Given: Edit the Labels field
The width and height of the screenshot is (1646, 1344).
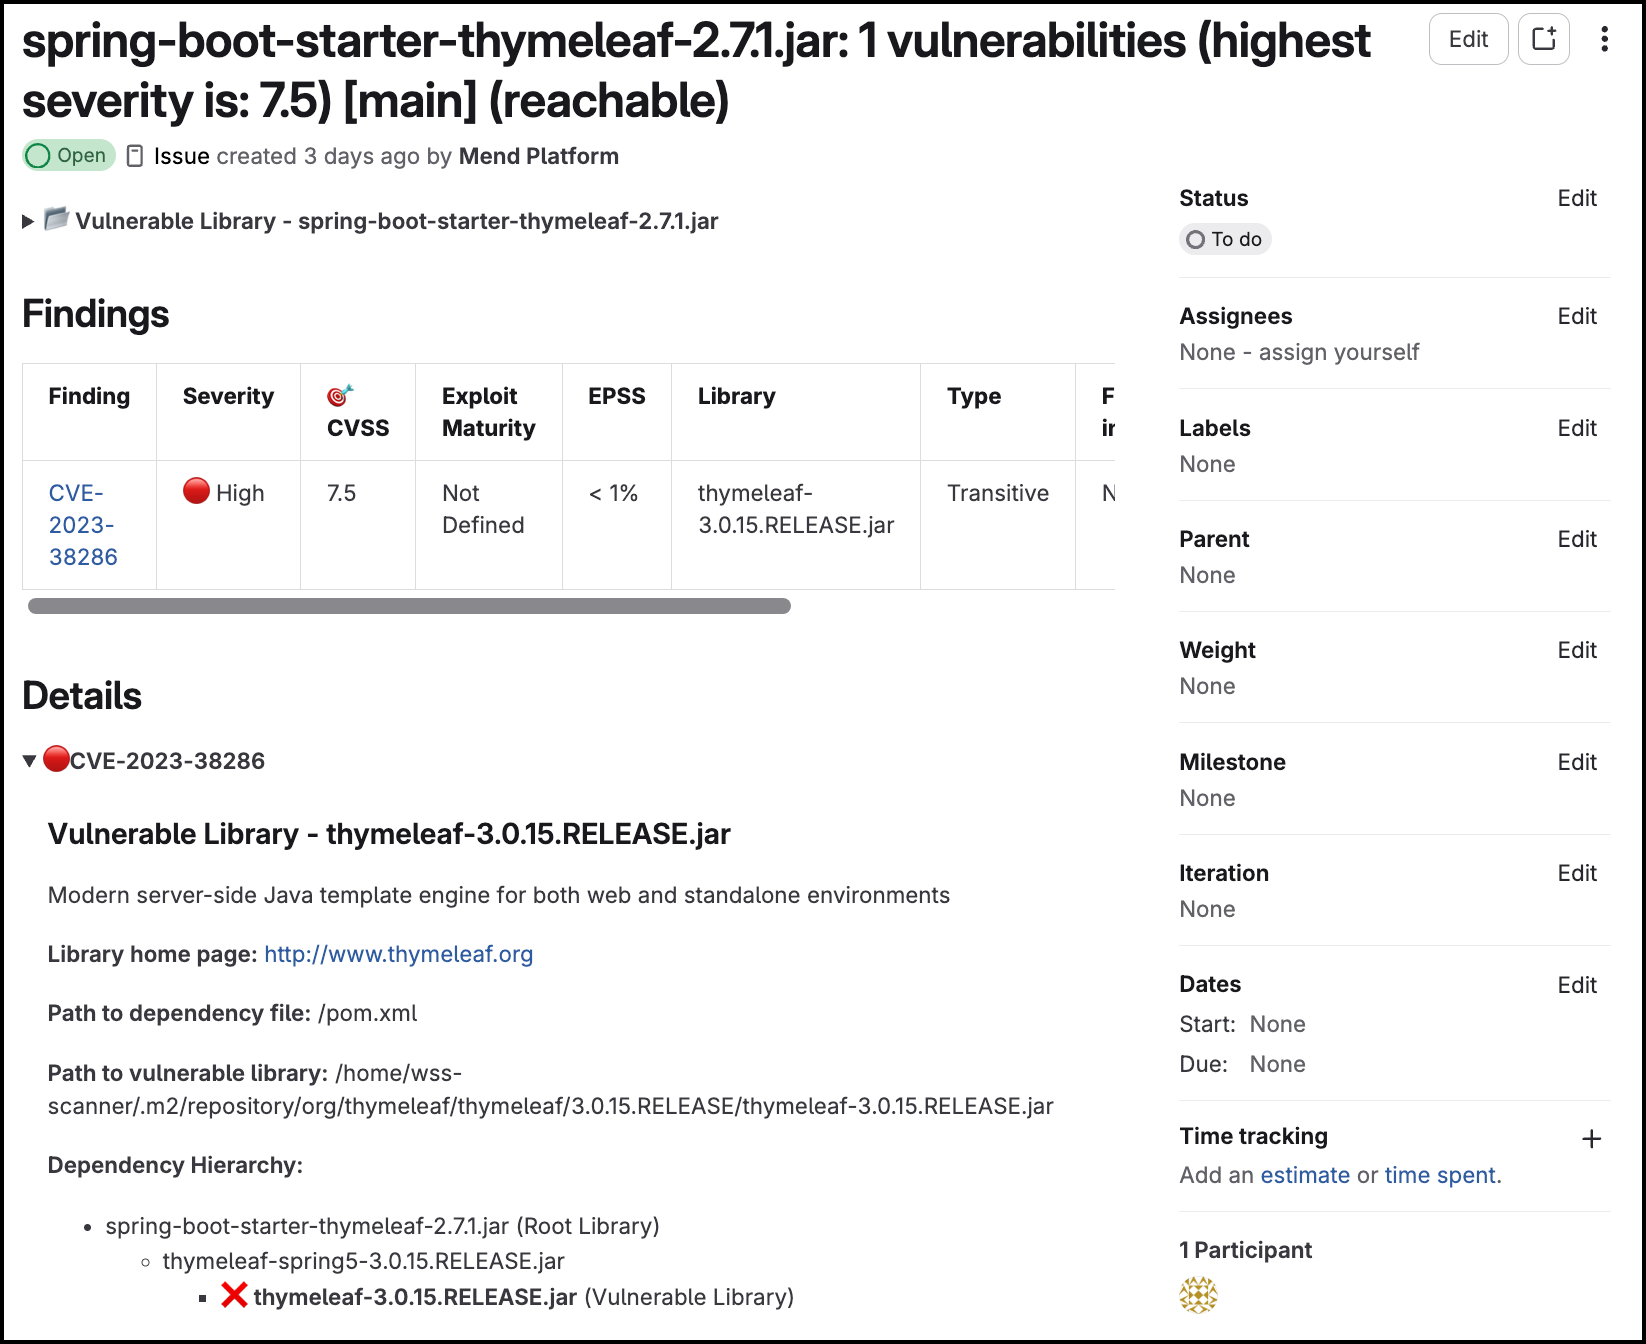Looking at the screenshot, I should coord(1577,428).
